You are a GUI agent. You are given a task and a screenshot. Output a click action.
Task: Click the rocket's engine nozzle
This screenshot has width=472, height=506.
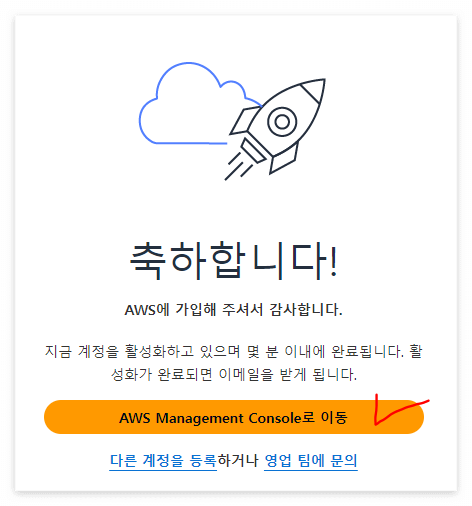coord(253,151)
